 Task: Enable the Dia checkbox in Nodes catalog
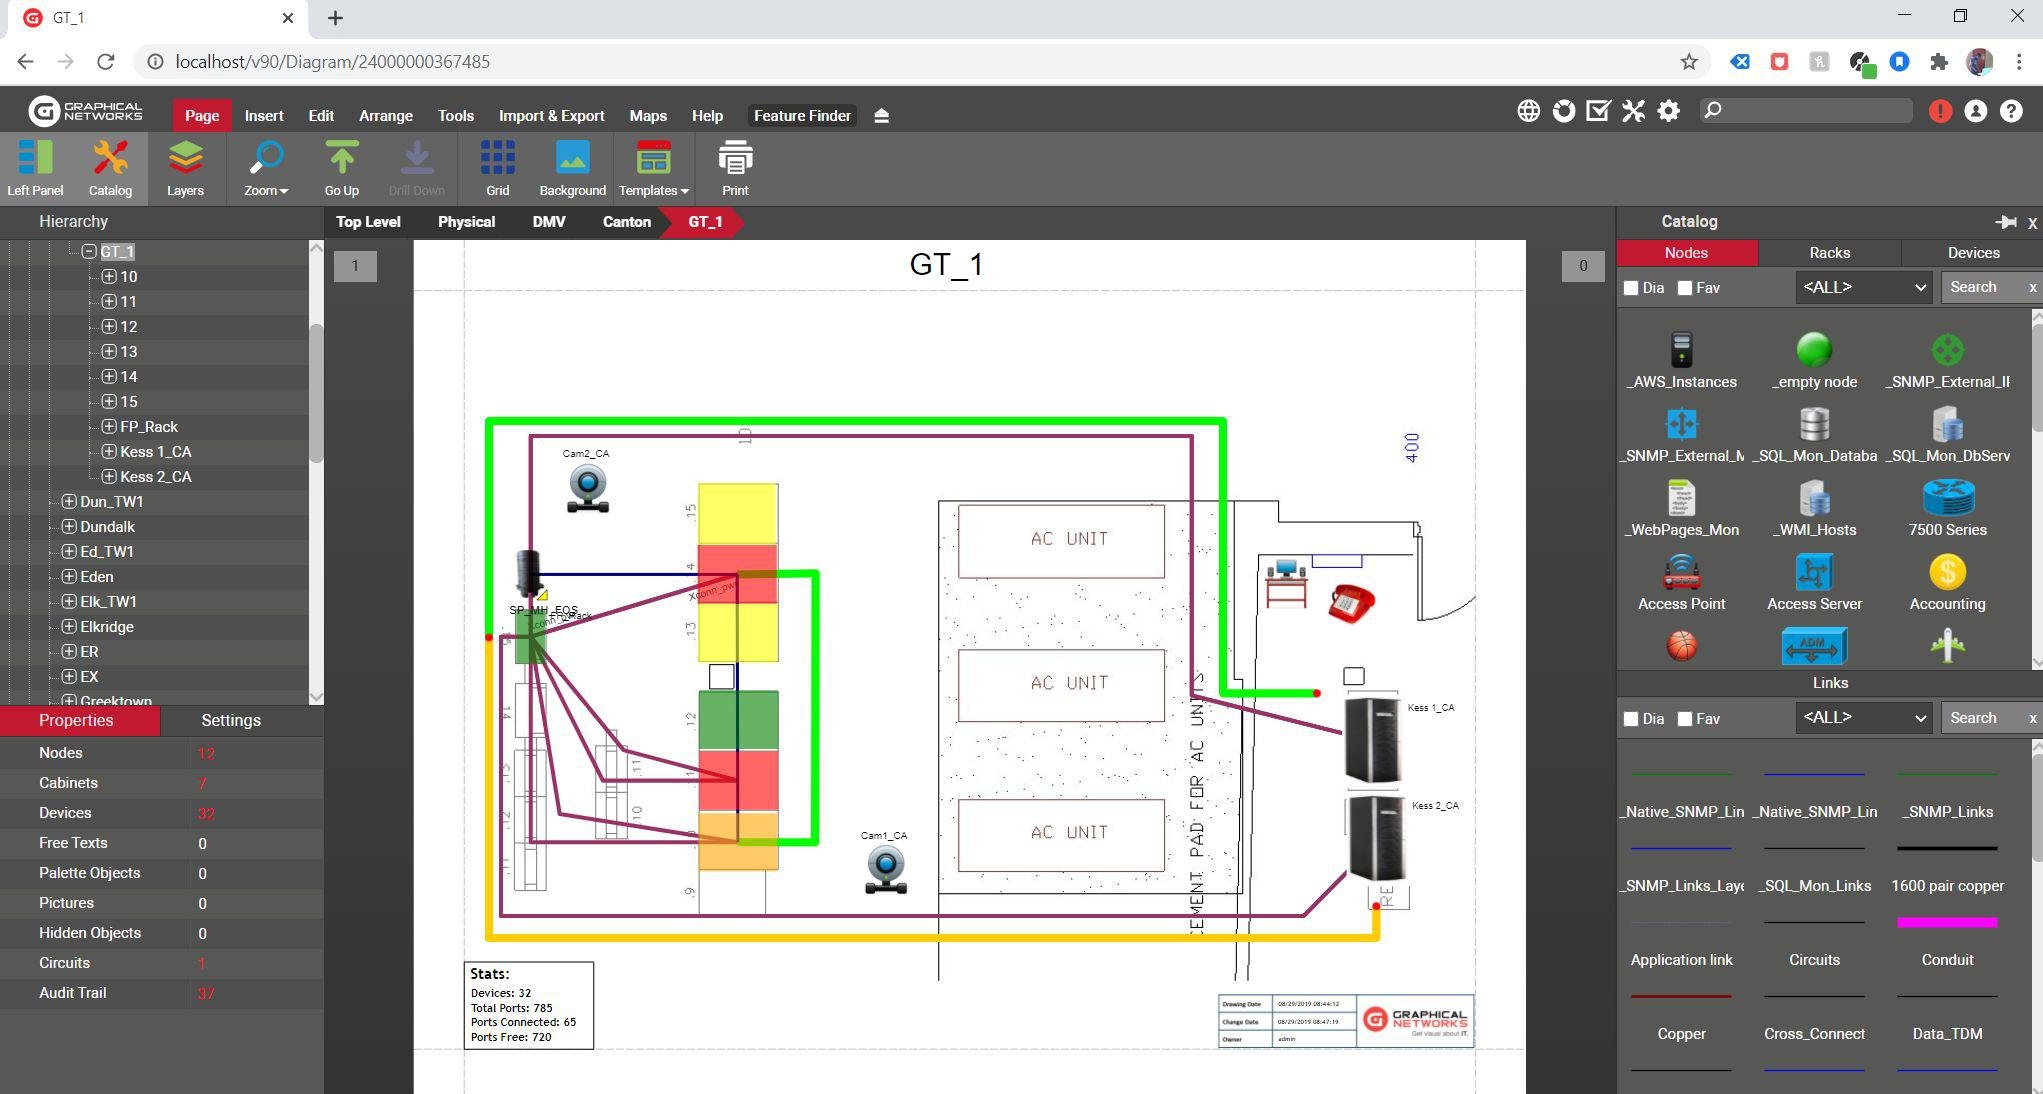pyautogui.click(x=1631, y=288)
